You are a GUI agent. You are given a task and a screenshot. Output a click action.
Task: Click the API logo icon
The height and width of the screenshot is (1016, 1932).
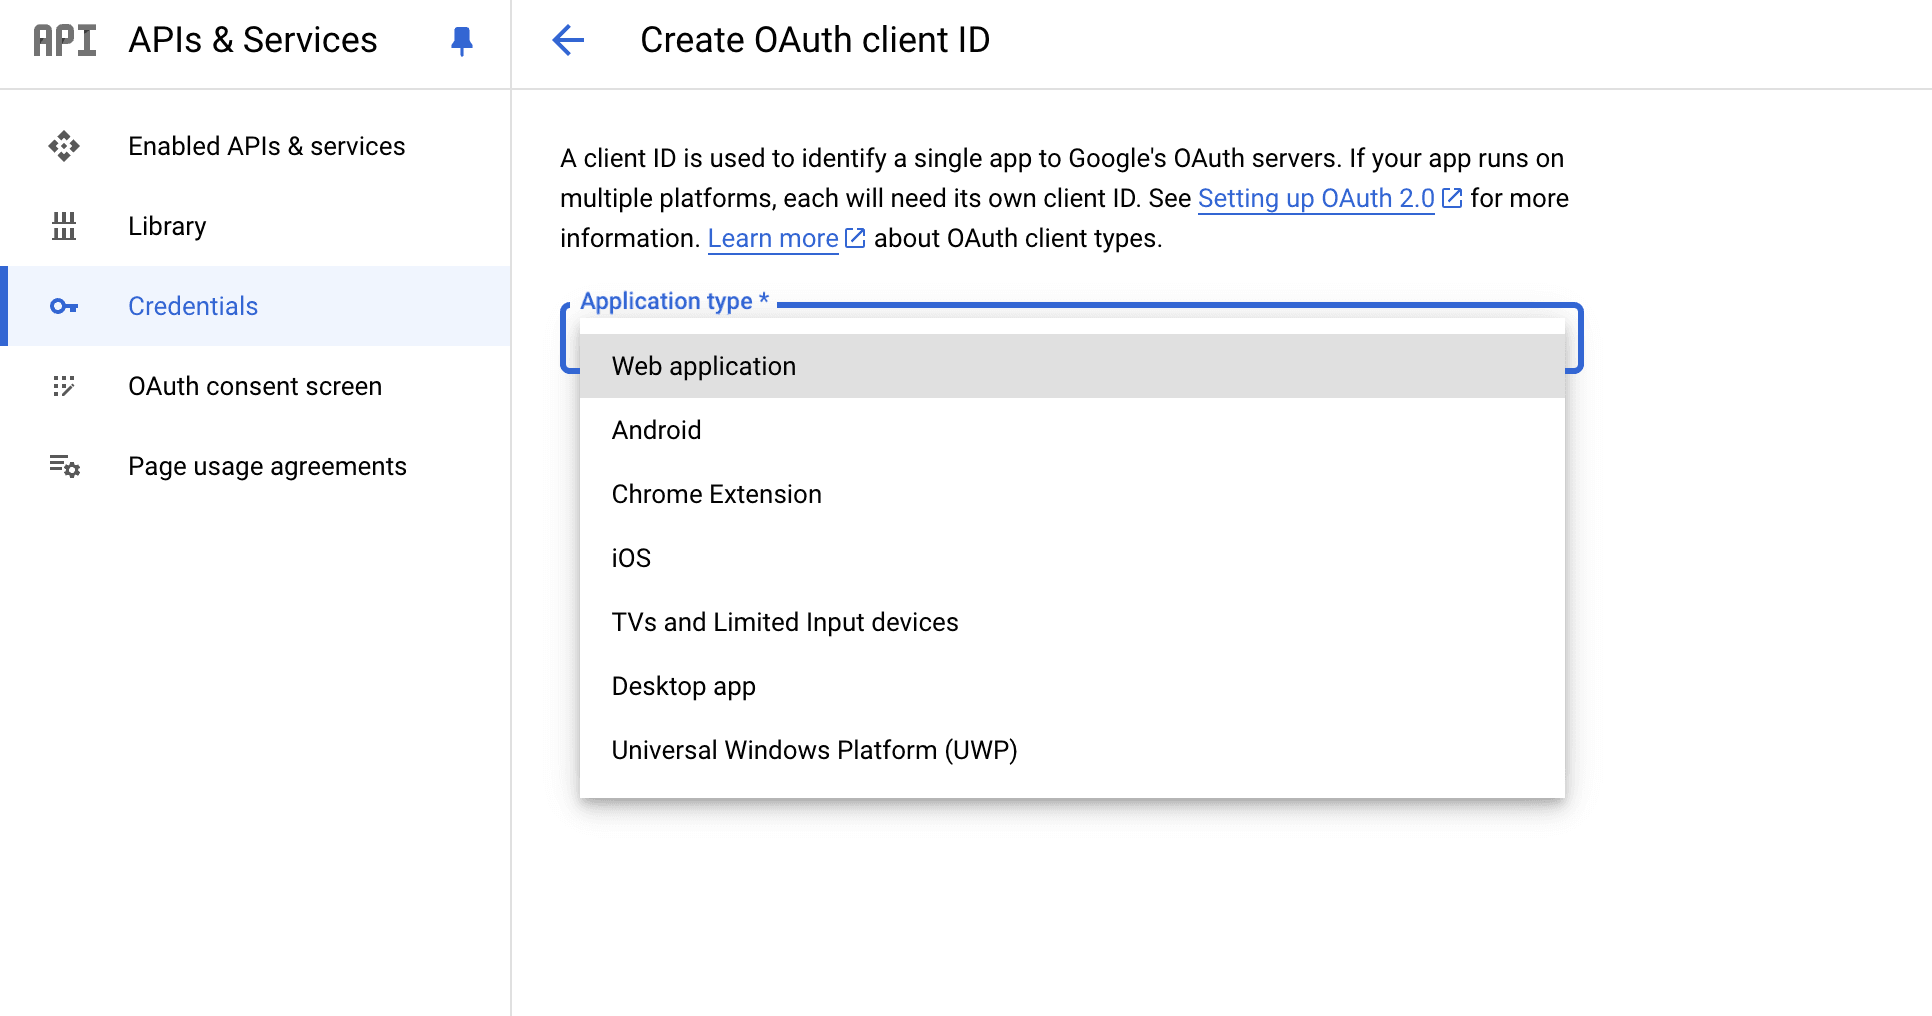tap(65, 40)
